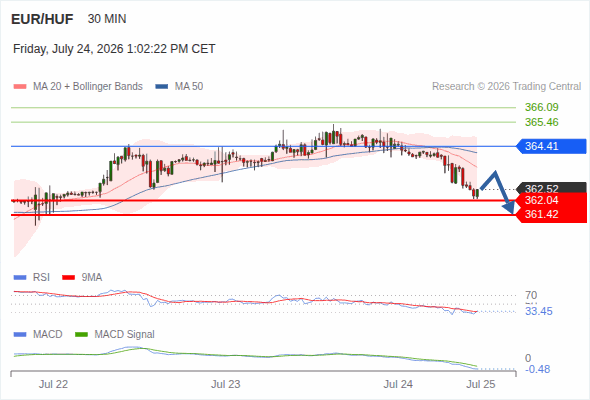Click the blue MACD legend swatch
This screenshot has width=590, height=400.
pyautogui.click(x=20, y=335)
